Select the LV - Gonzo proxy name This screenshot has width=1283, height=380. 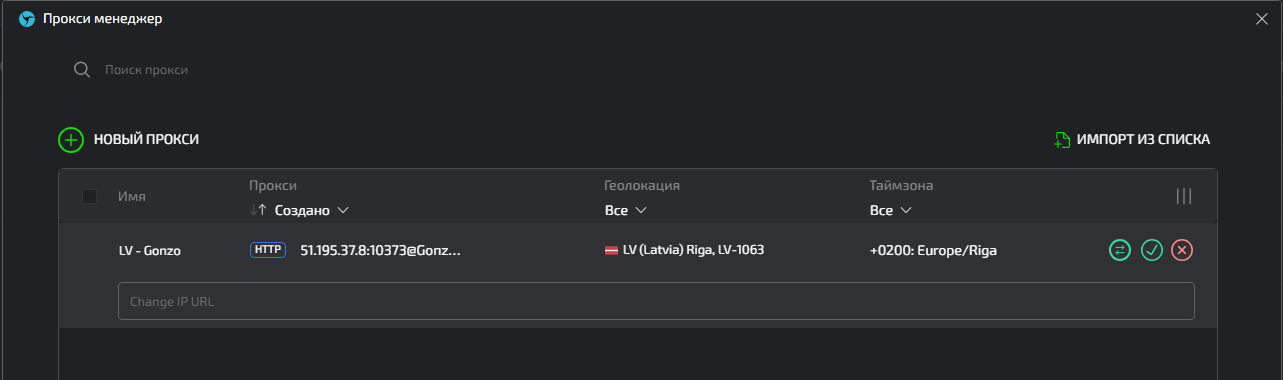(x=149, y=250)
